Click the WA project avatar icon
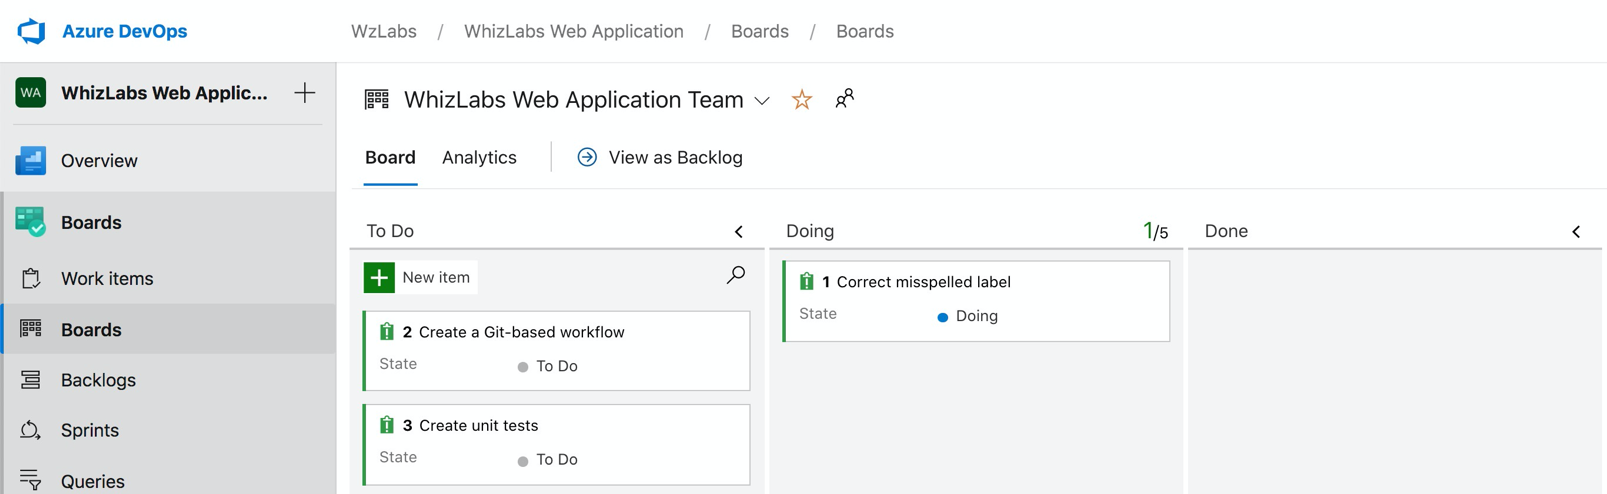Image resolution: width=1607 pixels, height=494 pixels. pos(31,93)
